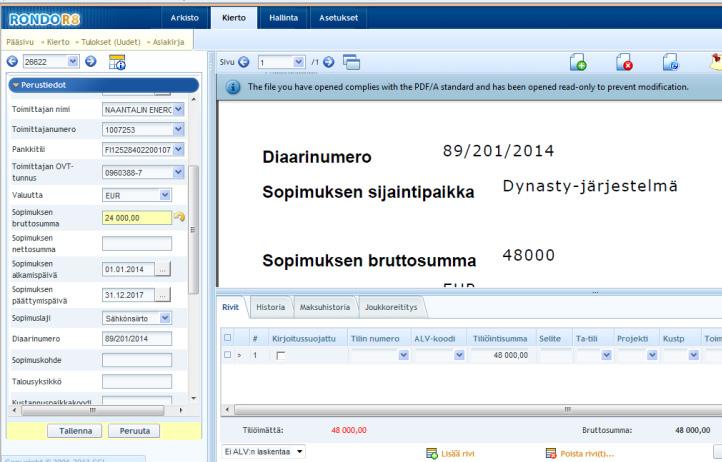Image resolution: width=722 pixels, height=462 pixels.
Task: Go to Kierto breadcrumb link
Action: (58, 42)
